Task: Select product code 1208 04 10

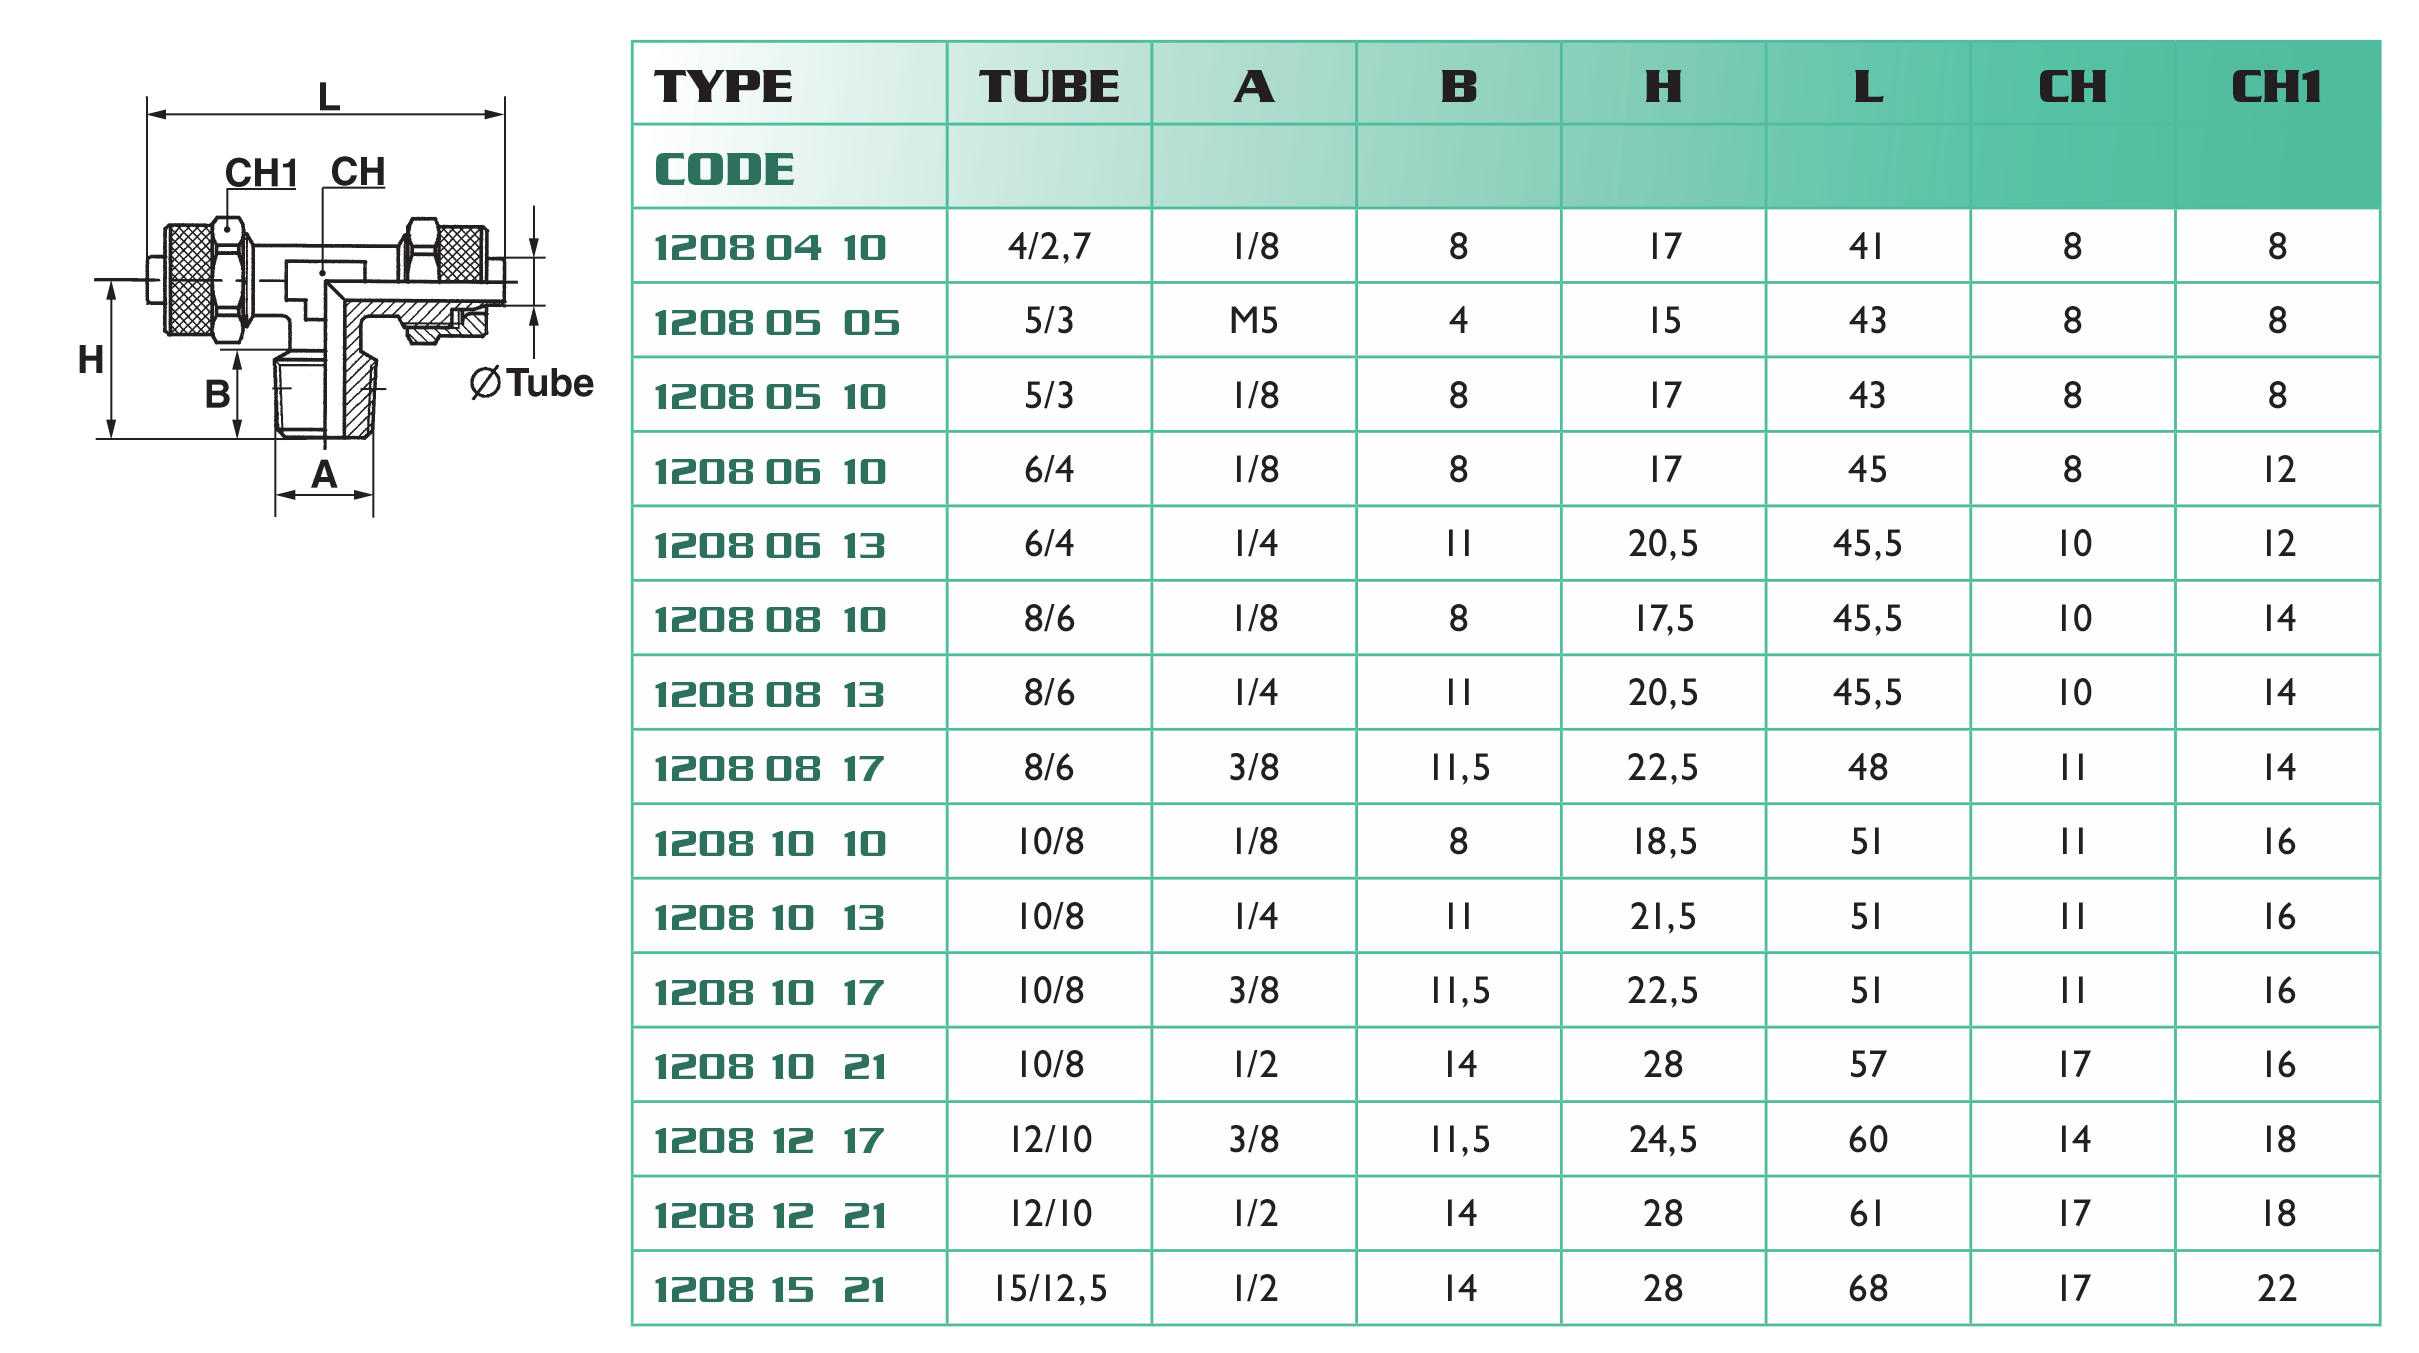Action: (770, 247)
